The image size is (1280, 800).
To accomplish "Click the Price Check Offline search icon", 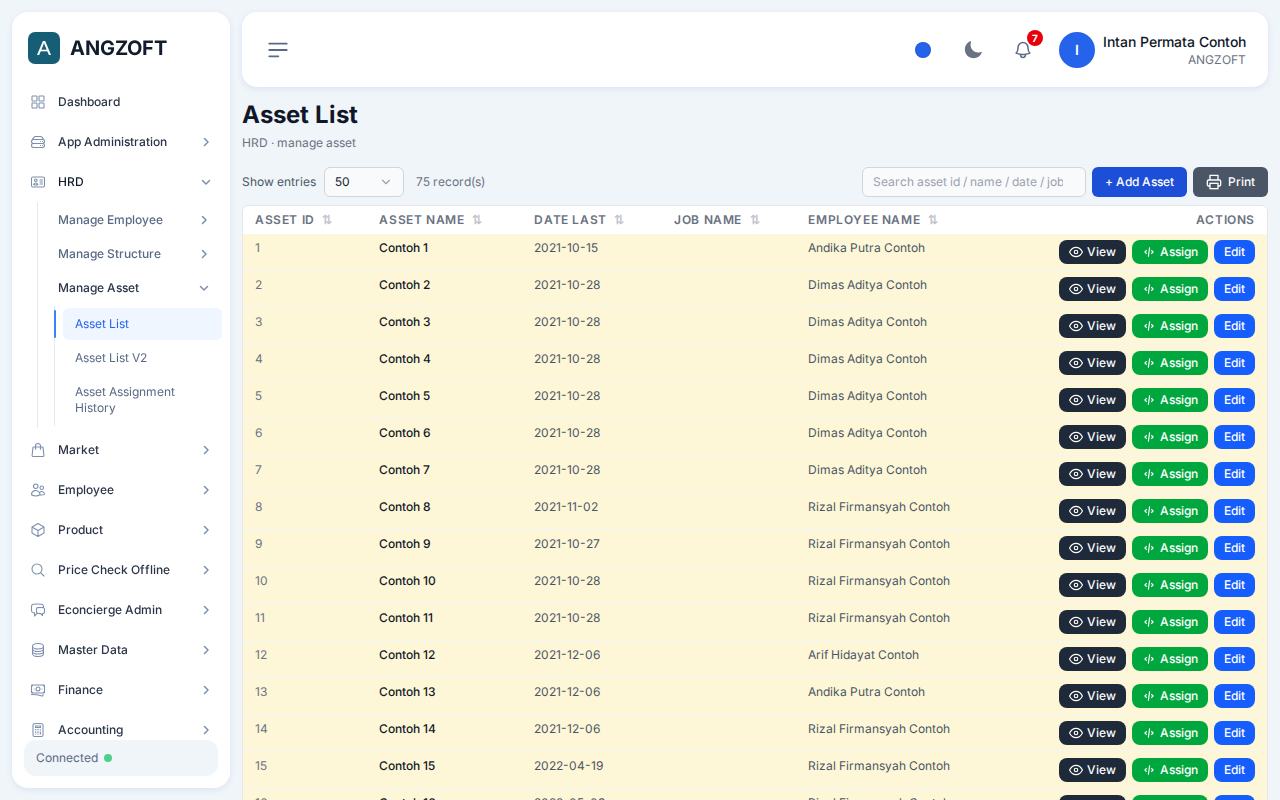I will point(38,570).
